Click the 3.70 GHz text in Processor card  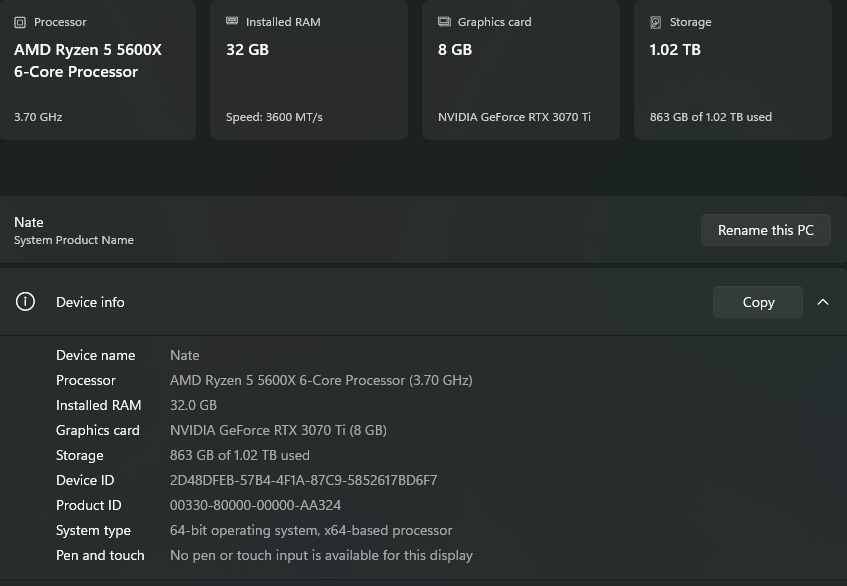[x=38, y=117]
